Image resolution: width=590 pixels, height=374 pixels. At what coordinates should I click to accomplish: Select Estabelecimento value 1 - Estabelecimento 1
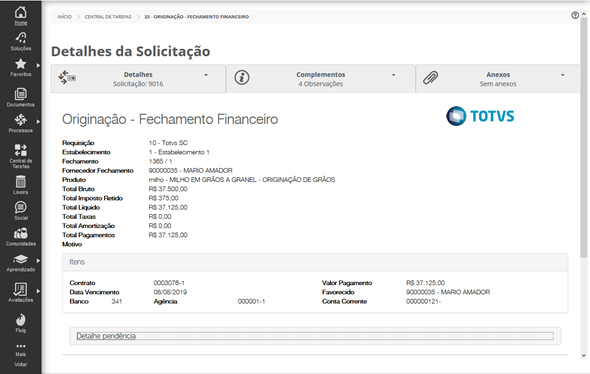pos(179,152)
